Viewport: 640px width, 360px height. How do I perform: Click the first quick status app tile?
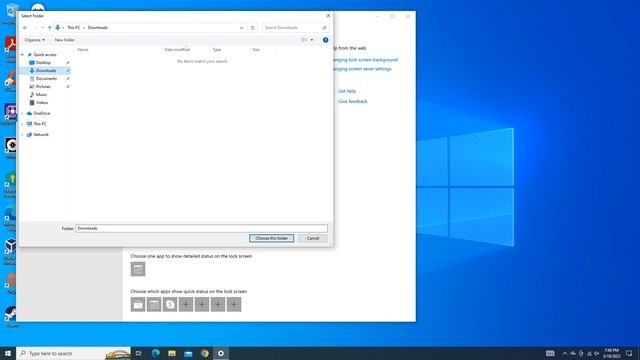[x=138, y=304]
